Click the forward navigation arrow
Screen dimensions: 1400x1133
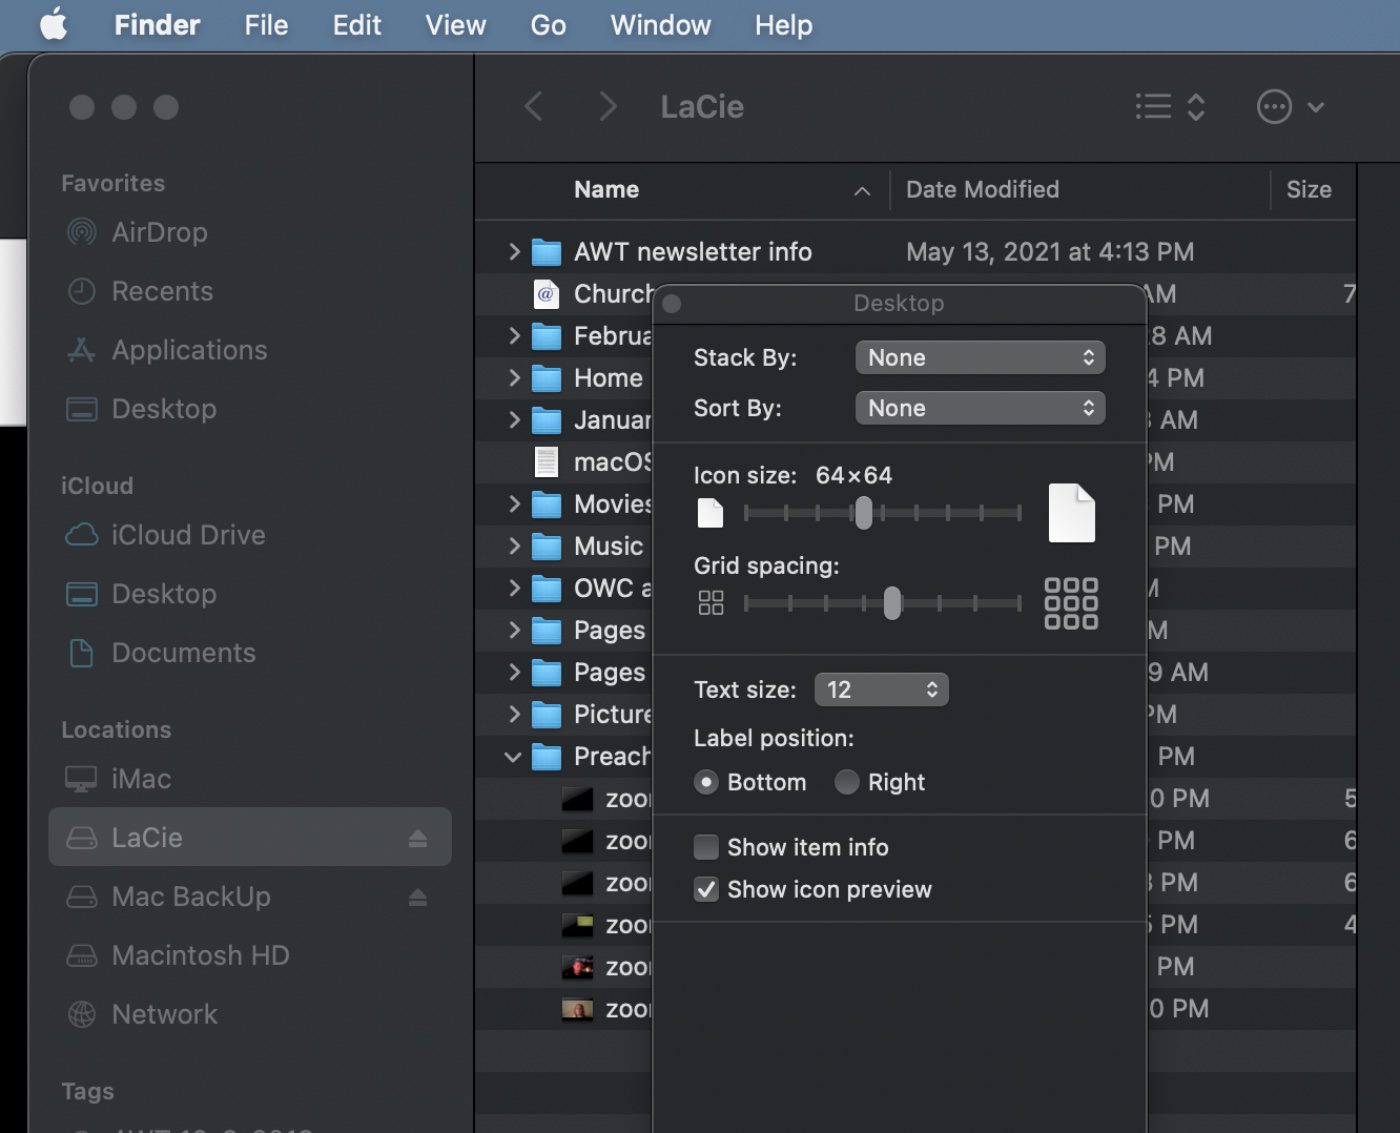(607, 106)
